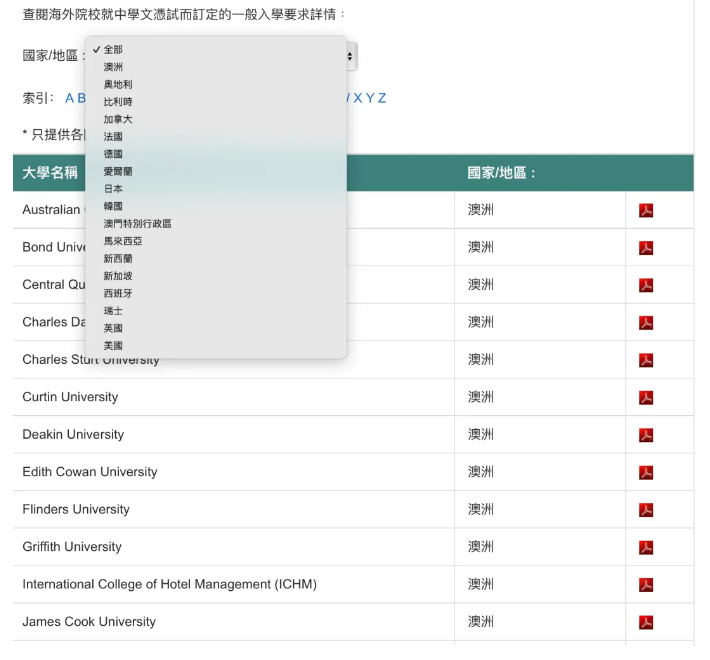Select 英國 option
The height and width of the screenshot is (660, 710).
pyautogui.click(x=216, y=328)
